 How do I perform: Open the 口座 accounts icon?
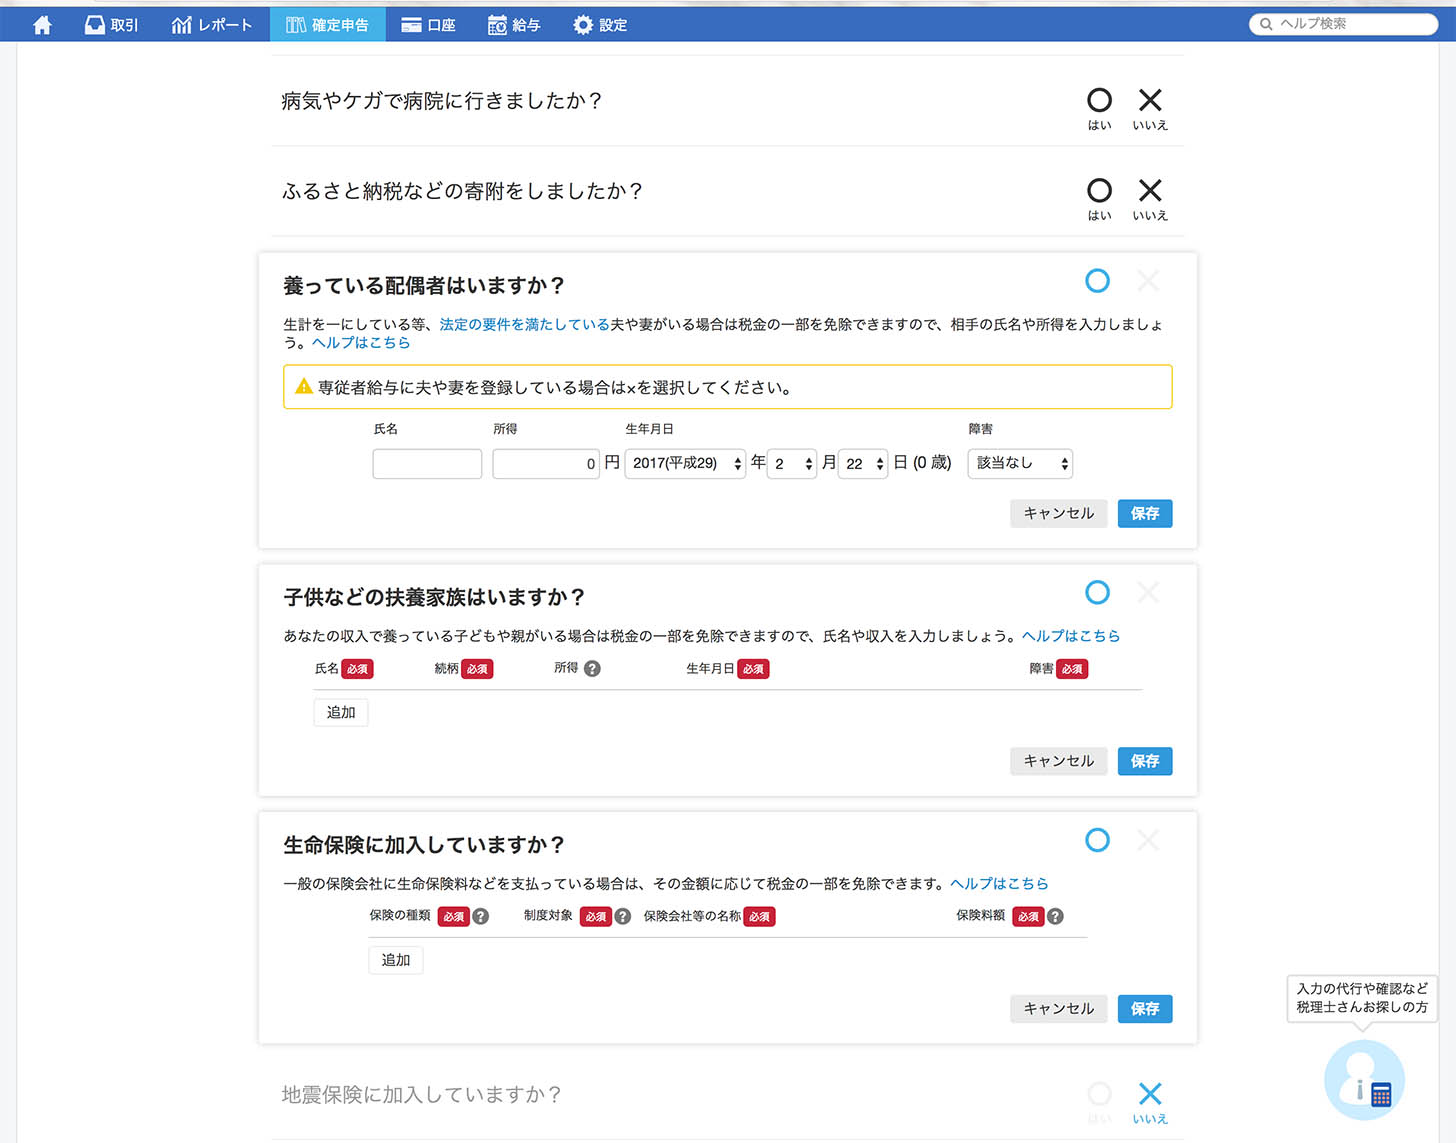[x=428, y=24]
